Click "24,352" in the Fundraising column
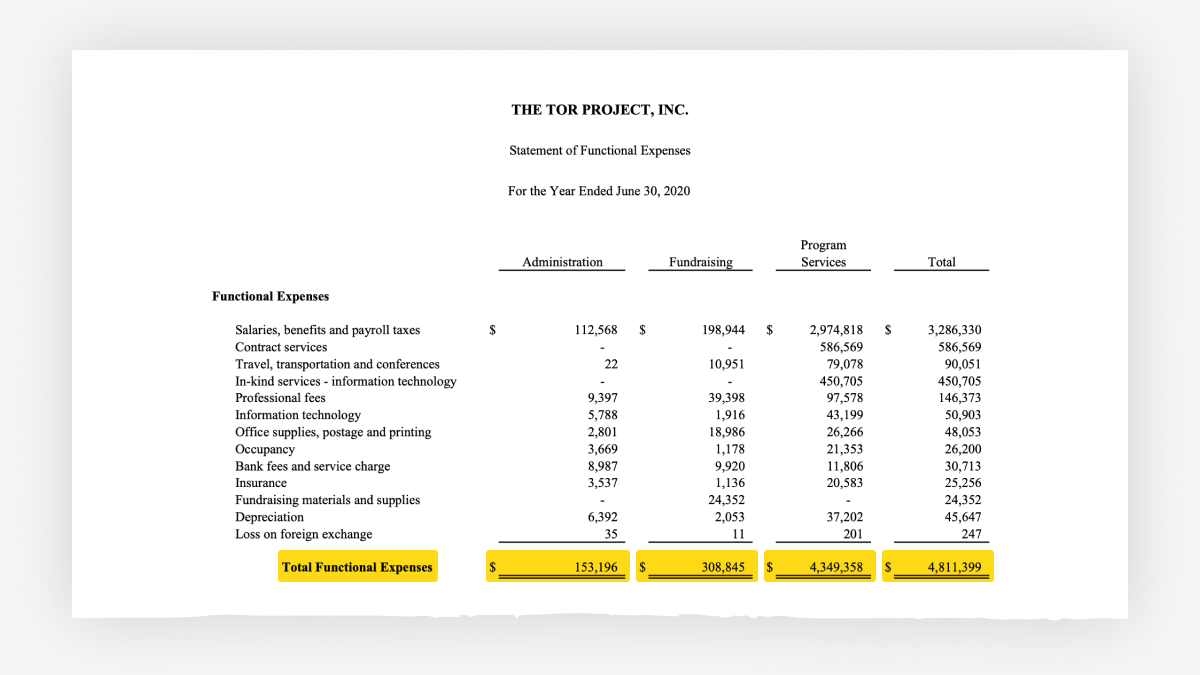The height and width of the screenshot is (675, 1200). tap(726, 500)
